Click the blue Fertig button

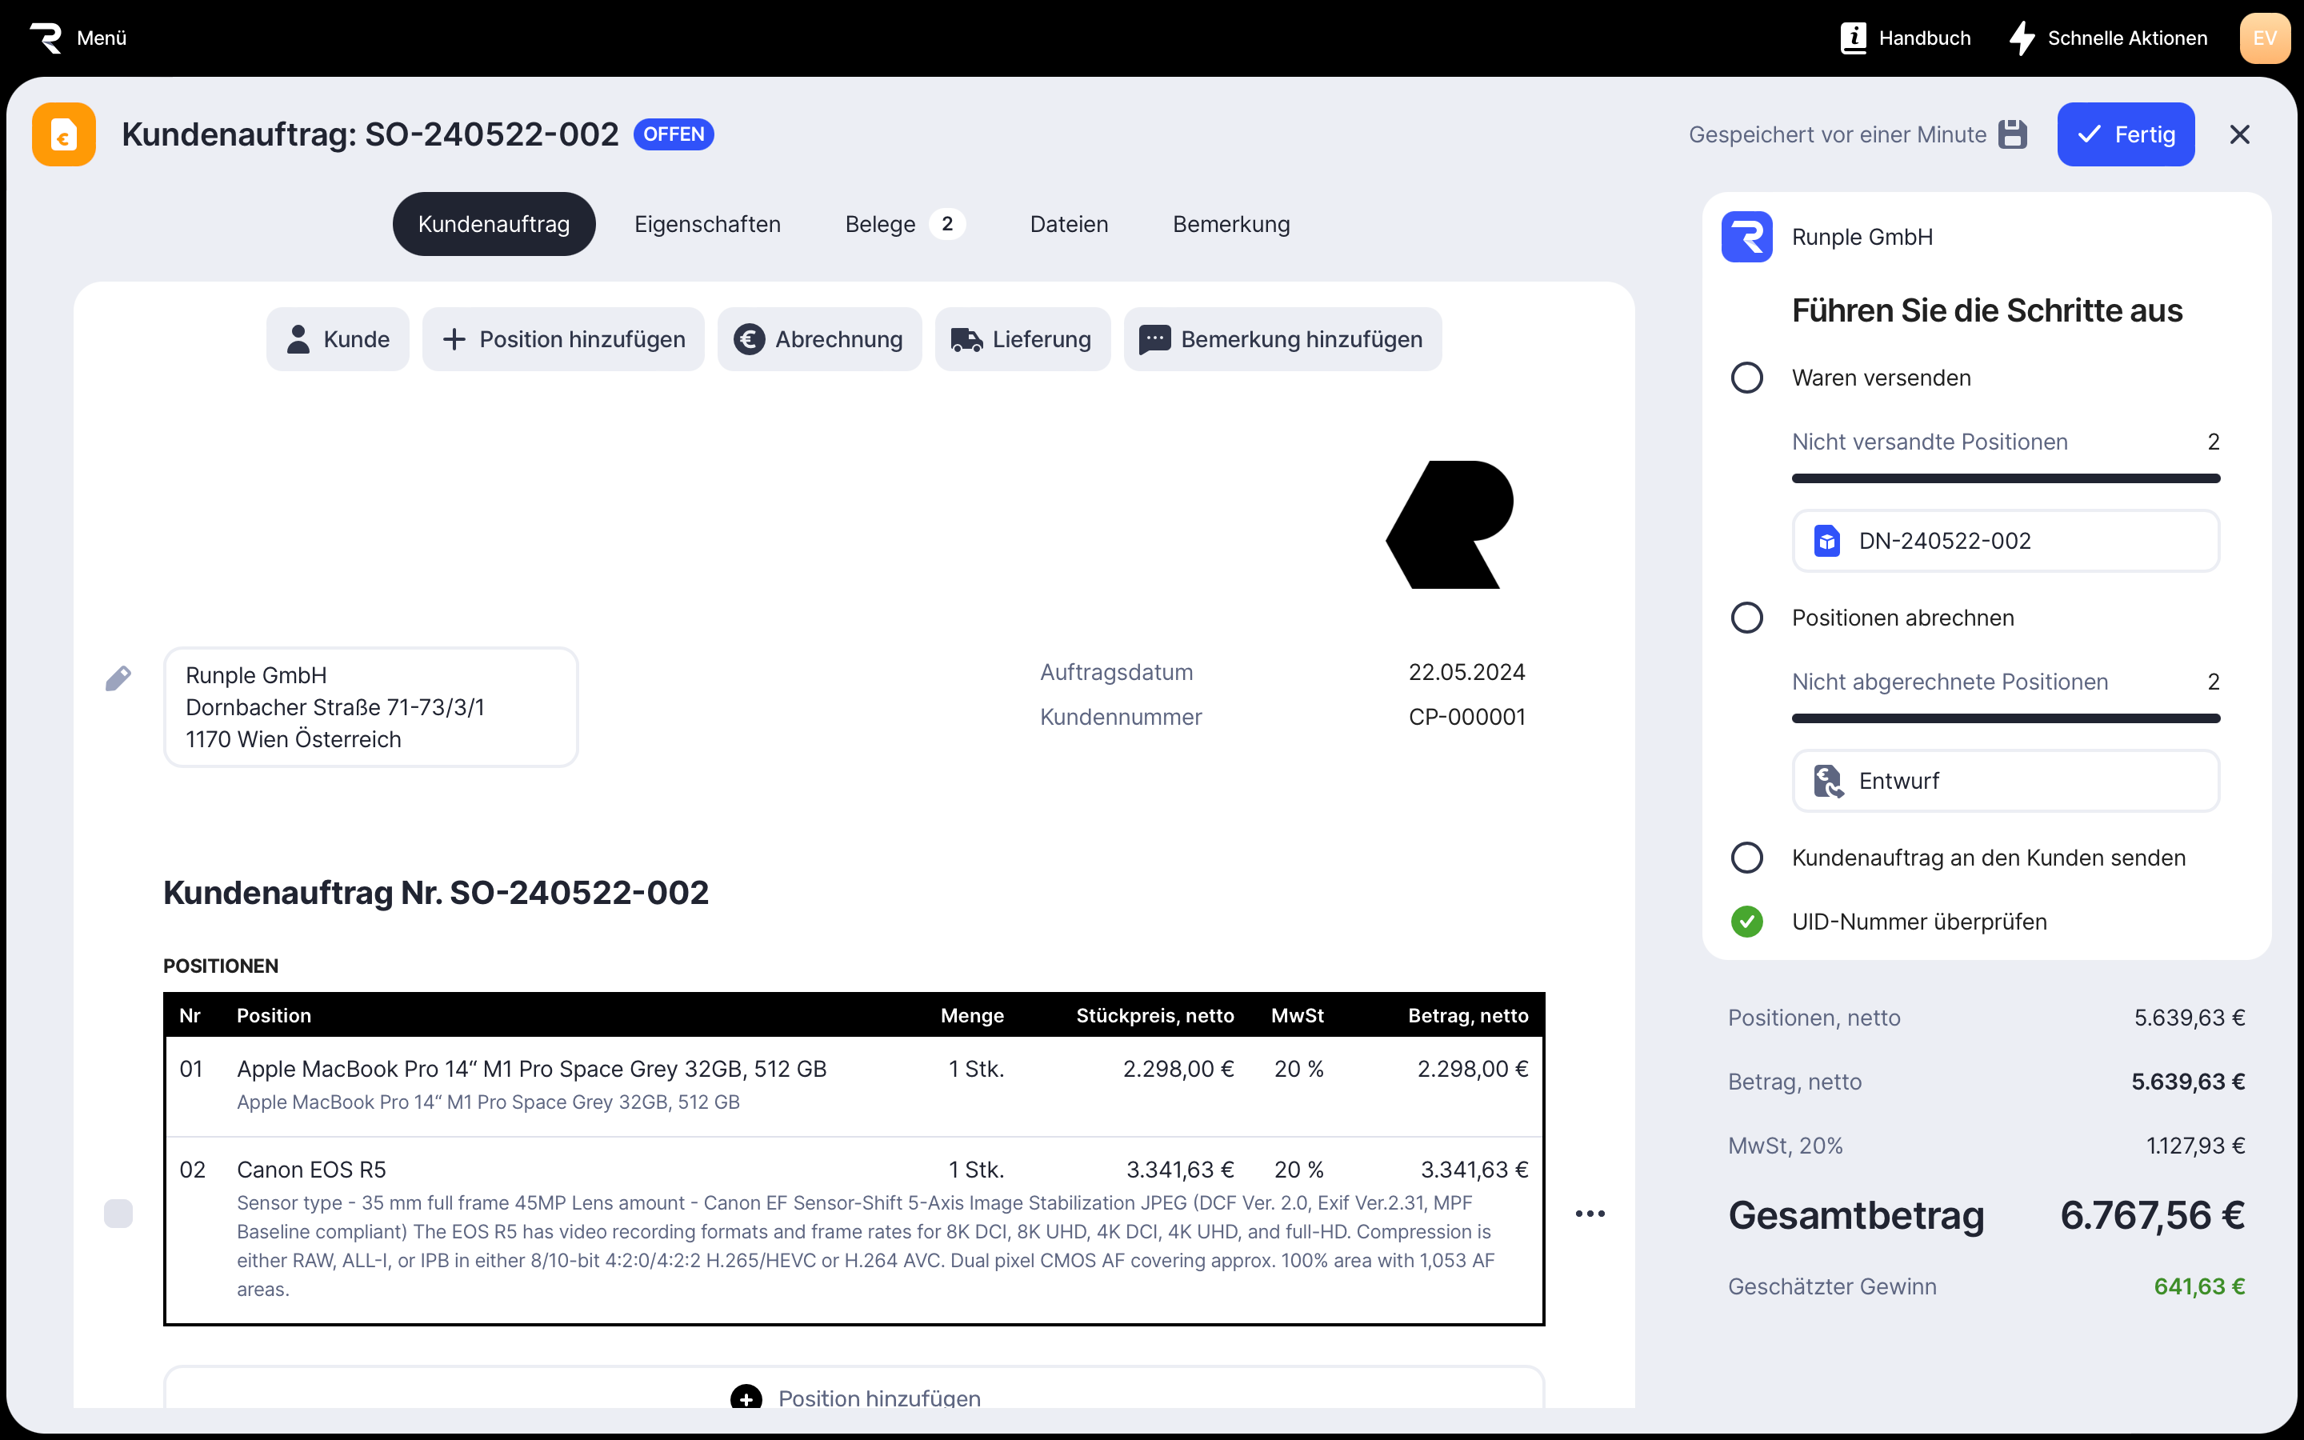(x=2125, y=134)
